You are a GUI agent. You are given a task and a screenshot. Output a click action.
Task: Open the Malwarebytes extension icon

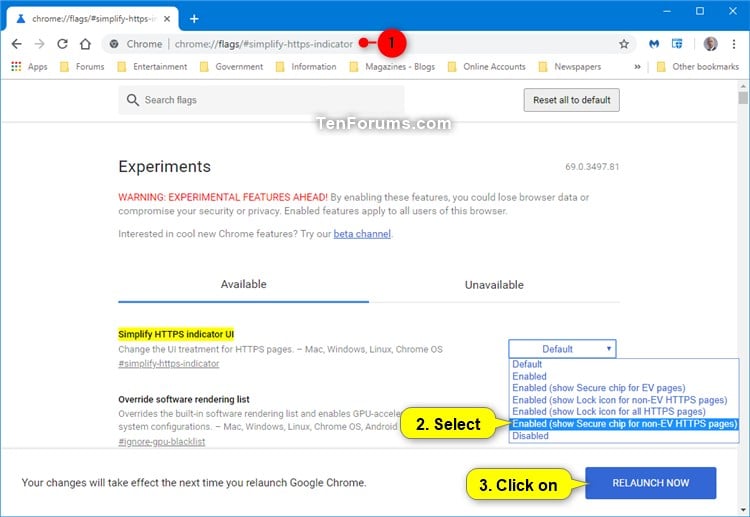(654, 44)
